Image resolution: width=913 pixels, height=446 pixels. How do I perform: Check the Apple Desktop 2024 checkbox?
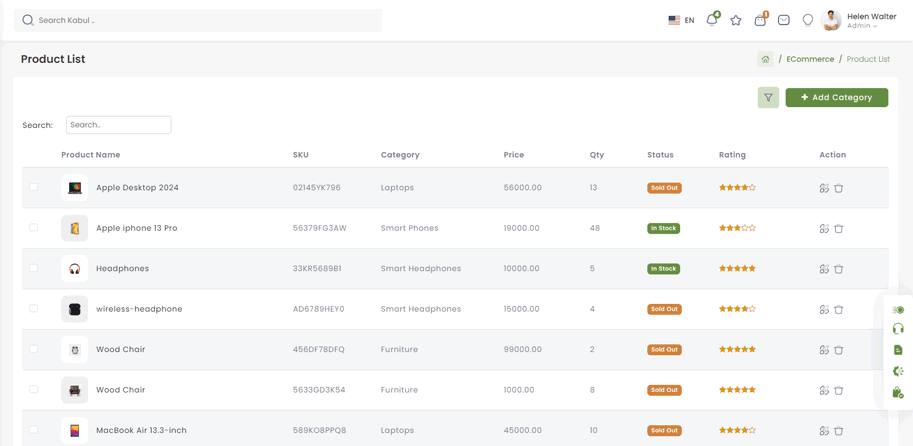[33, 187]
